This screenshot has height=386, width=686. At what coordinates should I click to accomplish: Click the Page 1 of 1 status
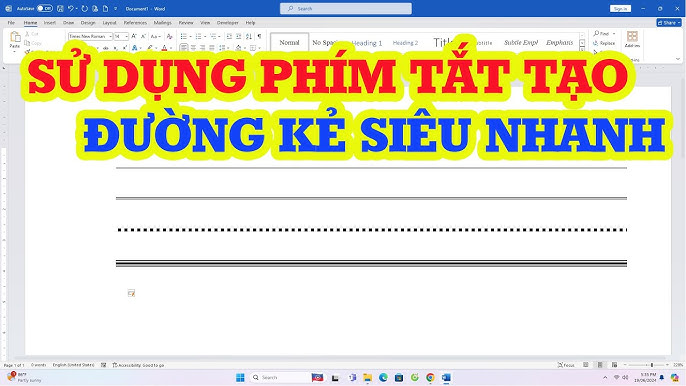coord(14,365)
